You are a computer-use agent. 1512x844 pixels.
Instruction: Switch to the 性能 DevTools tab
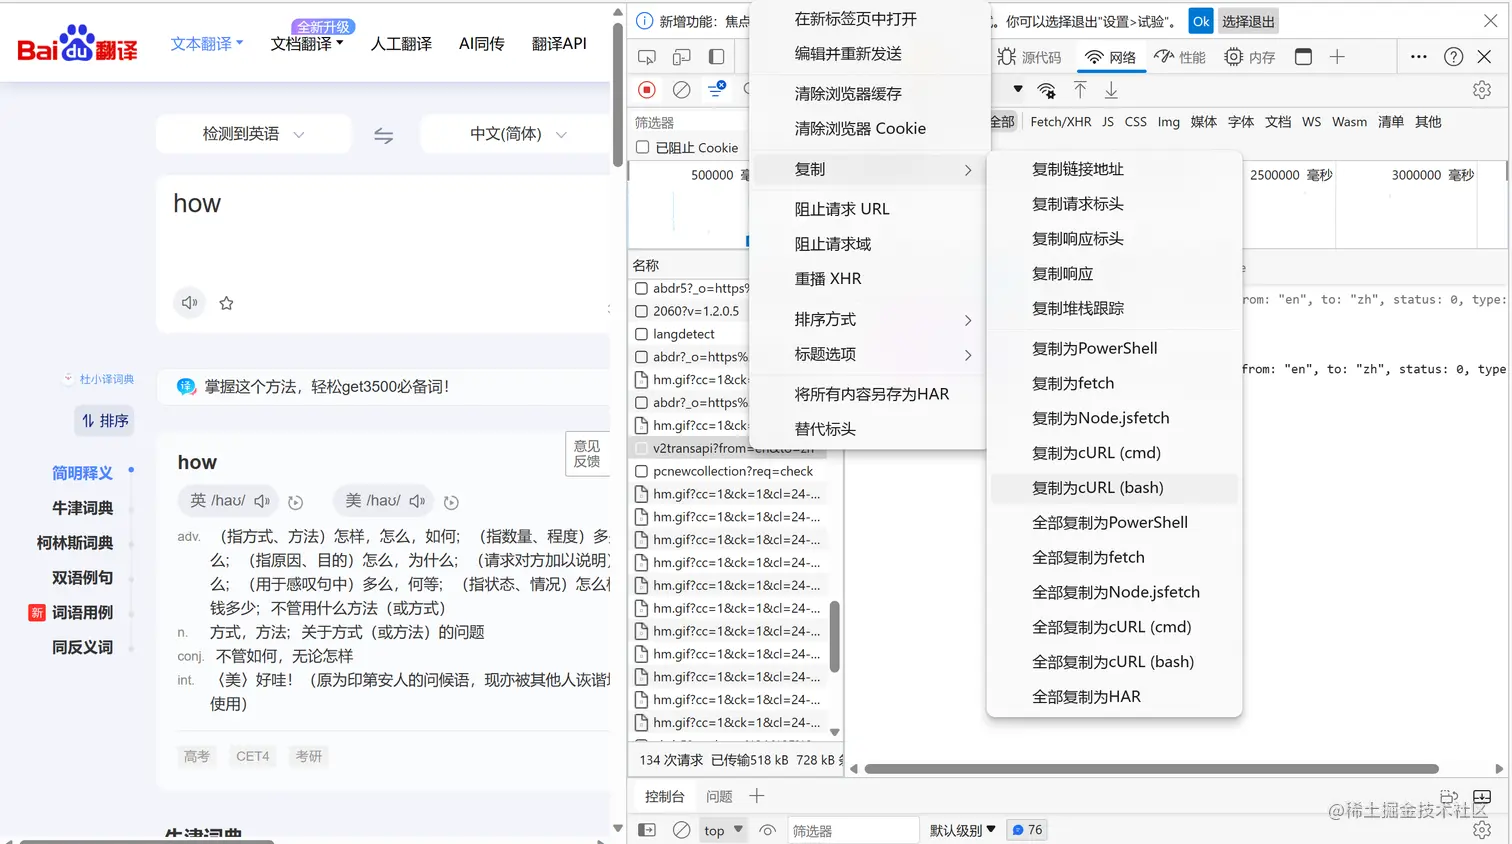(1180, 57)
